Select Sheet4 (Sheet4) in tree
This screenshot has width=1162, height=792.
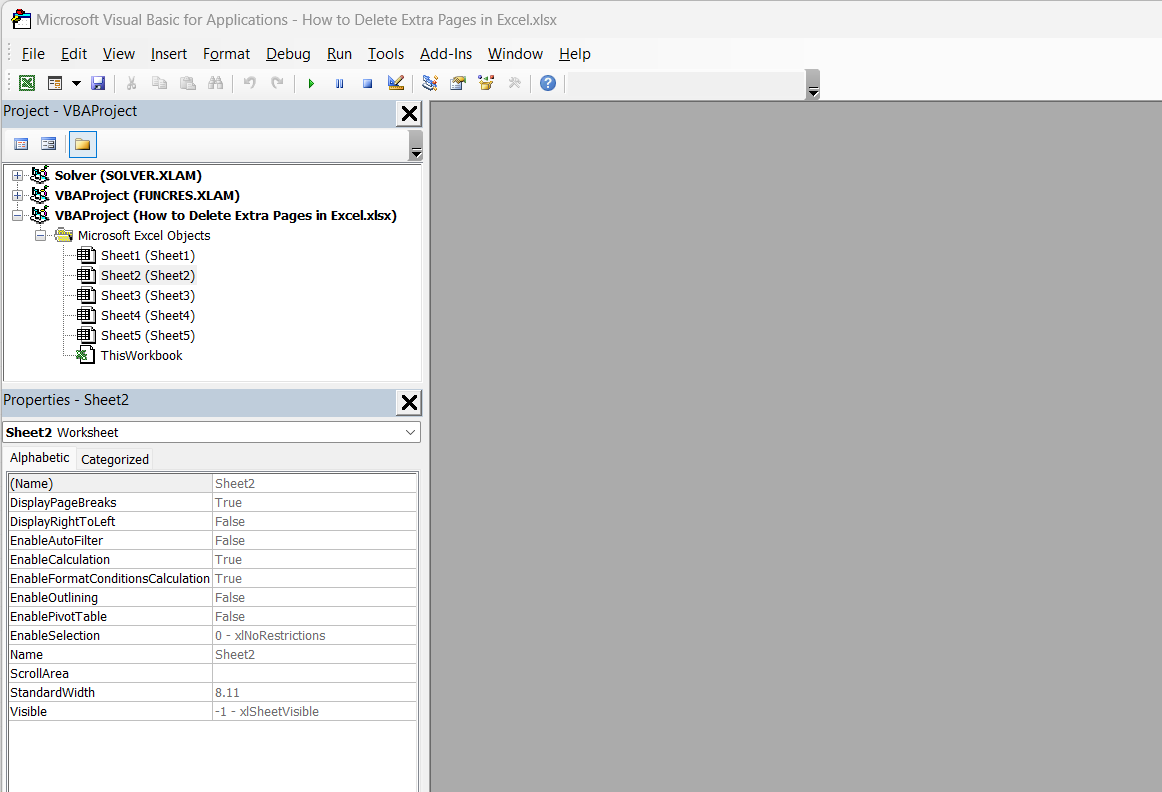pos(147,316)
